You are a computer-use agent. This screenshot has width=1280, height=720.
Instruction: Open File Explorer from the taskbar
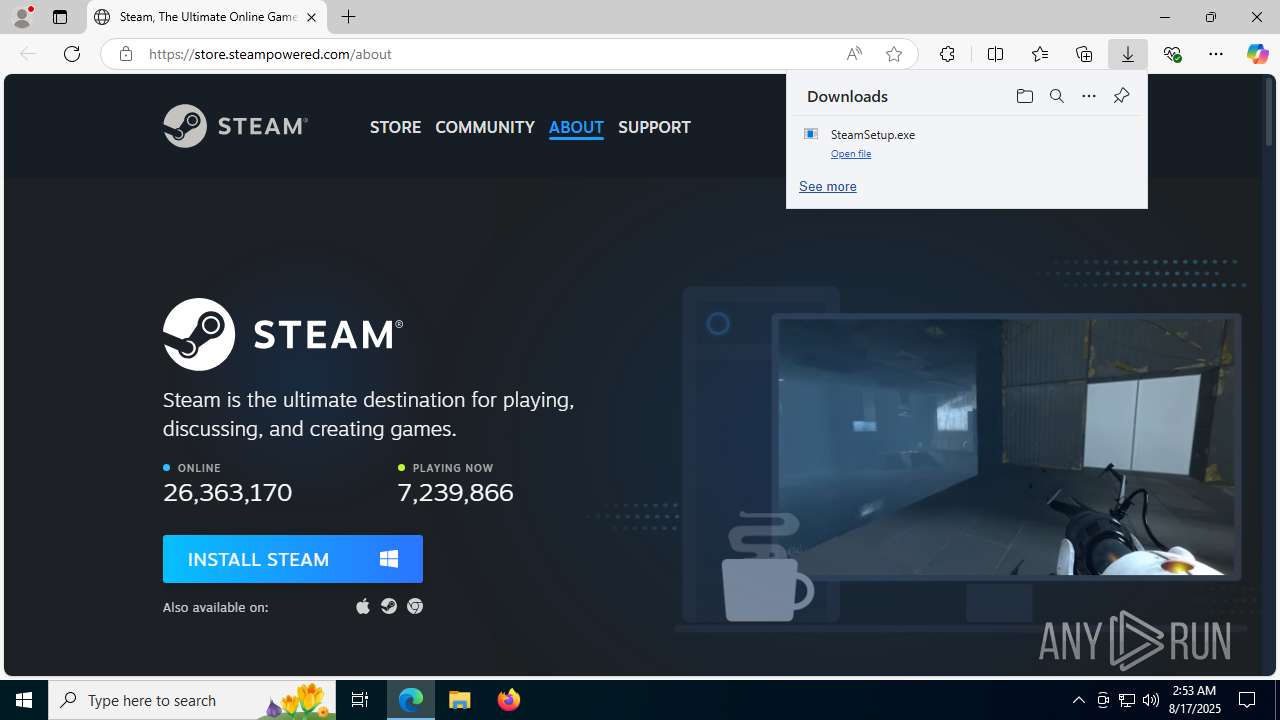coord(460,700)
